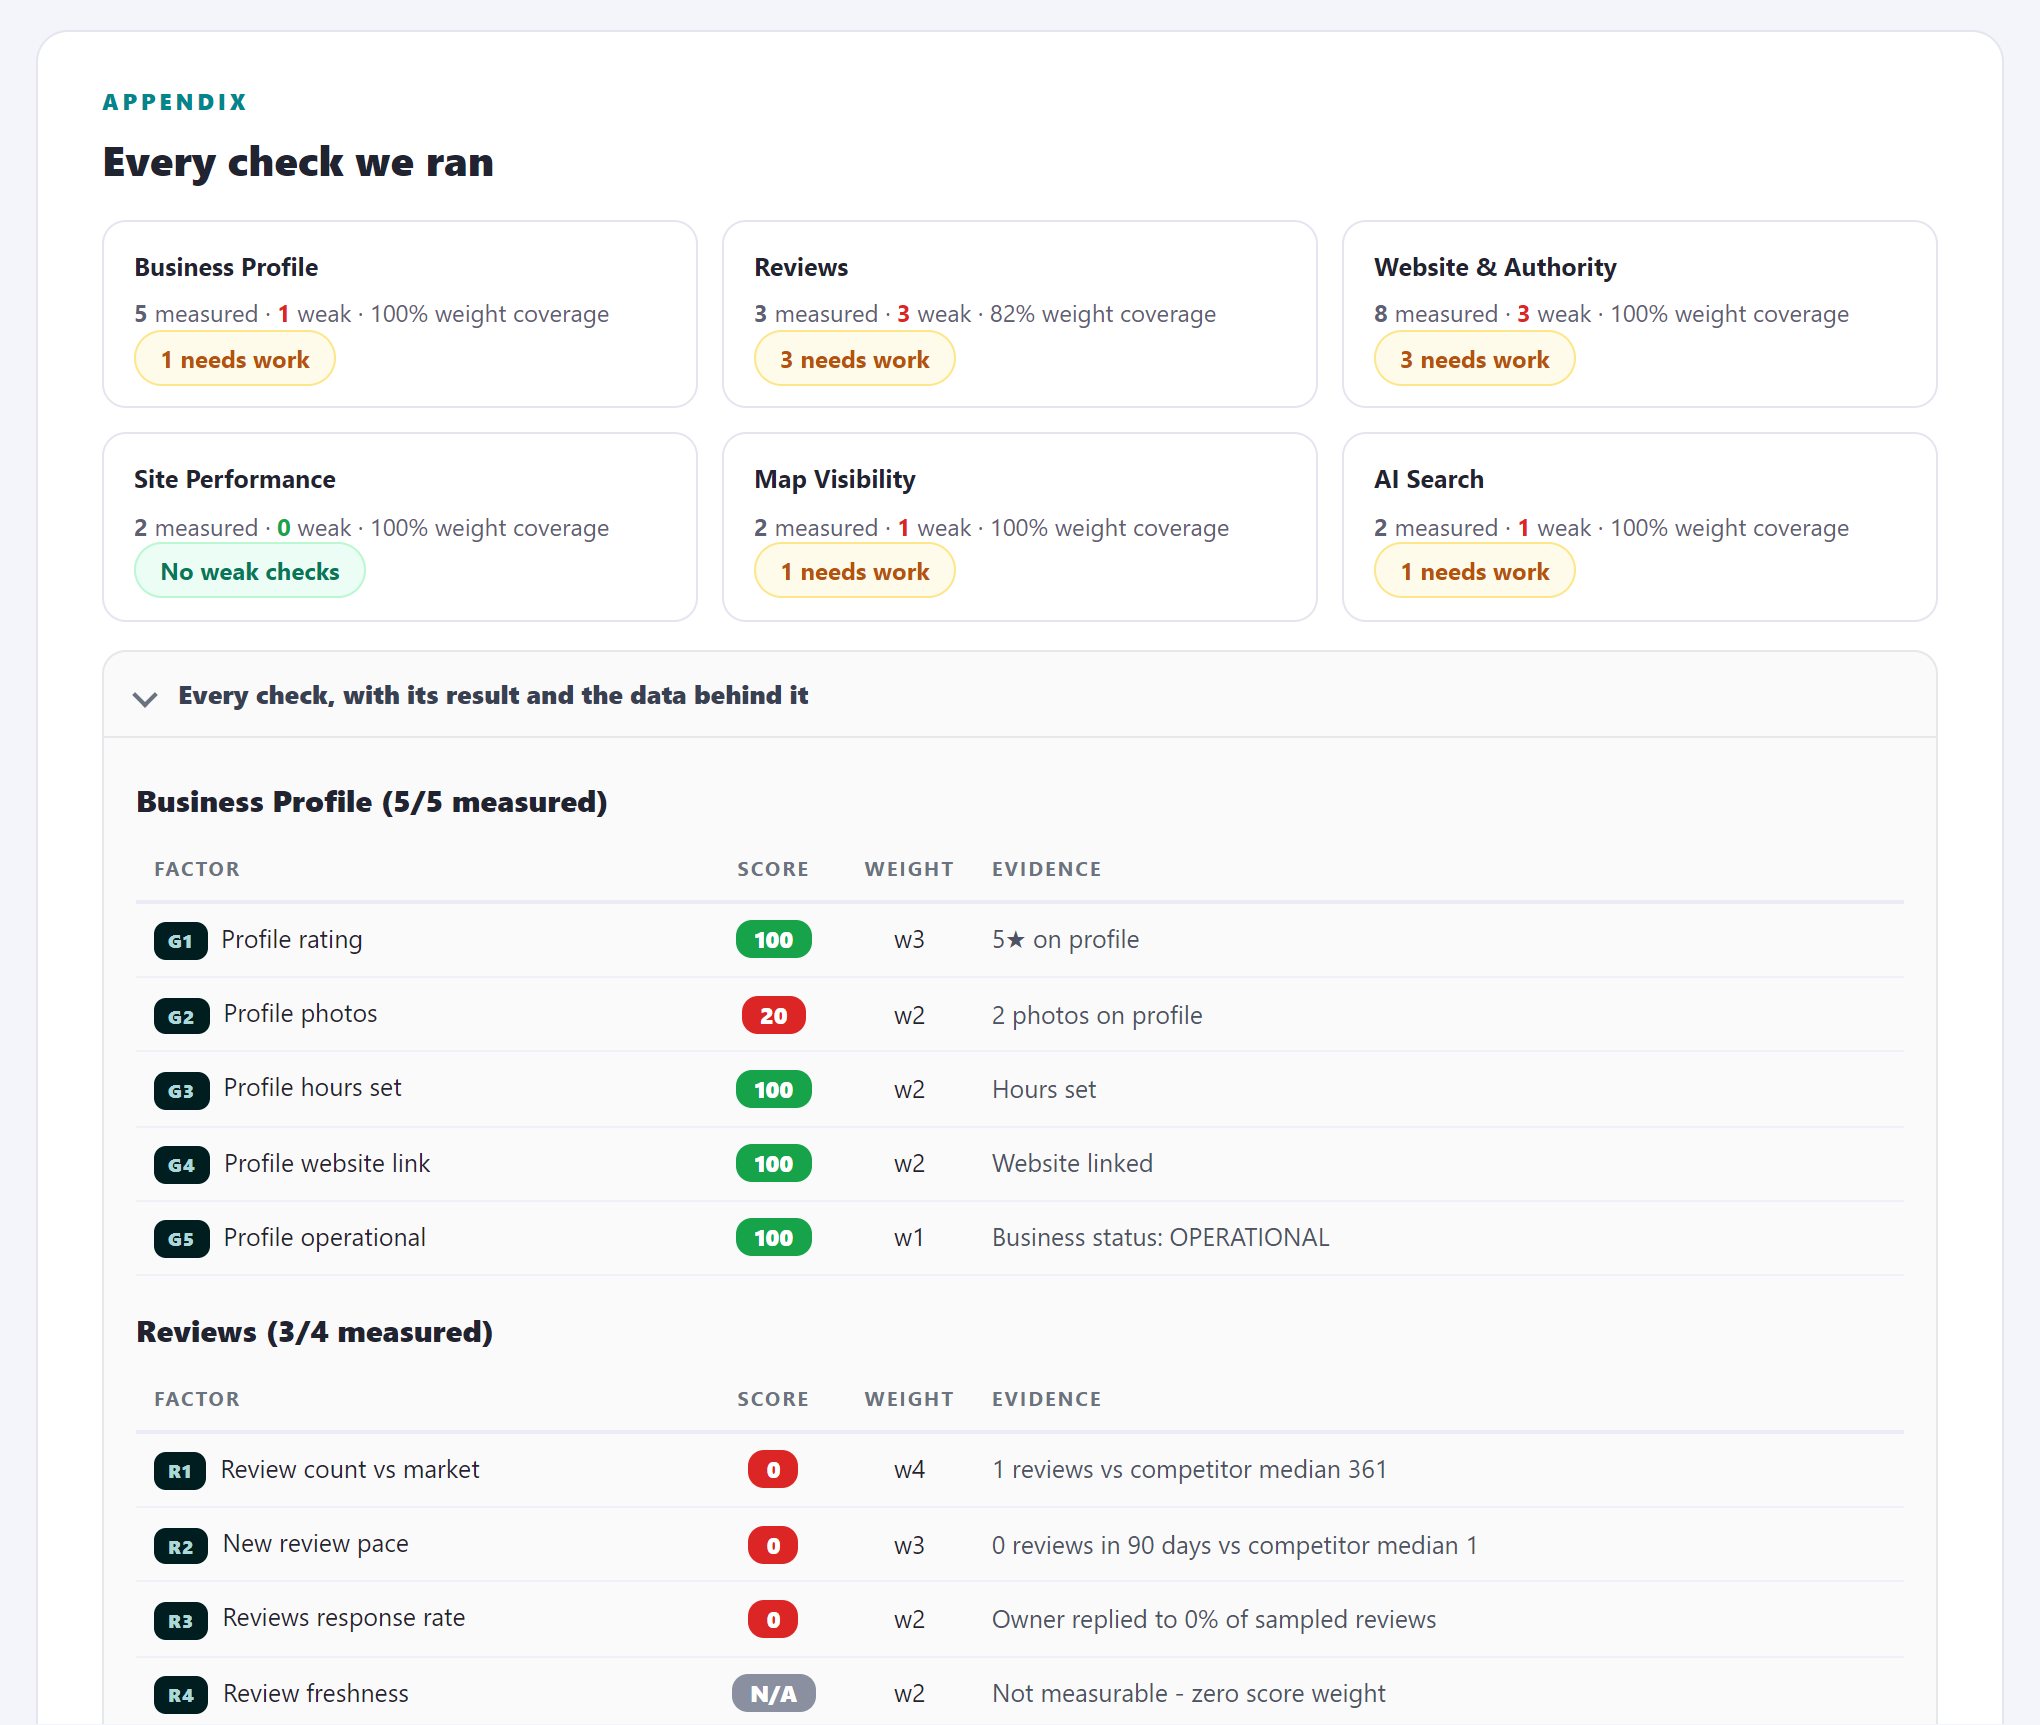Click the 100 score for Profile hours set
Screen dimensions: 2040x1725
(773, 1090)
